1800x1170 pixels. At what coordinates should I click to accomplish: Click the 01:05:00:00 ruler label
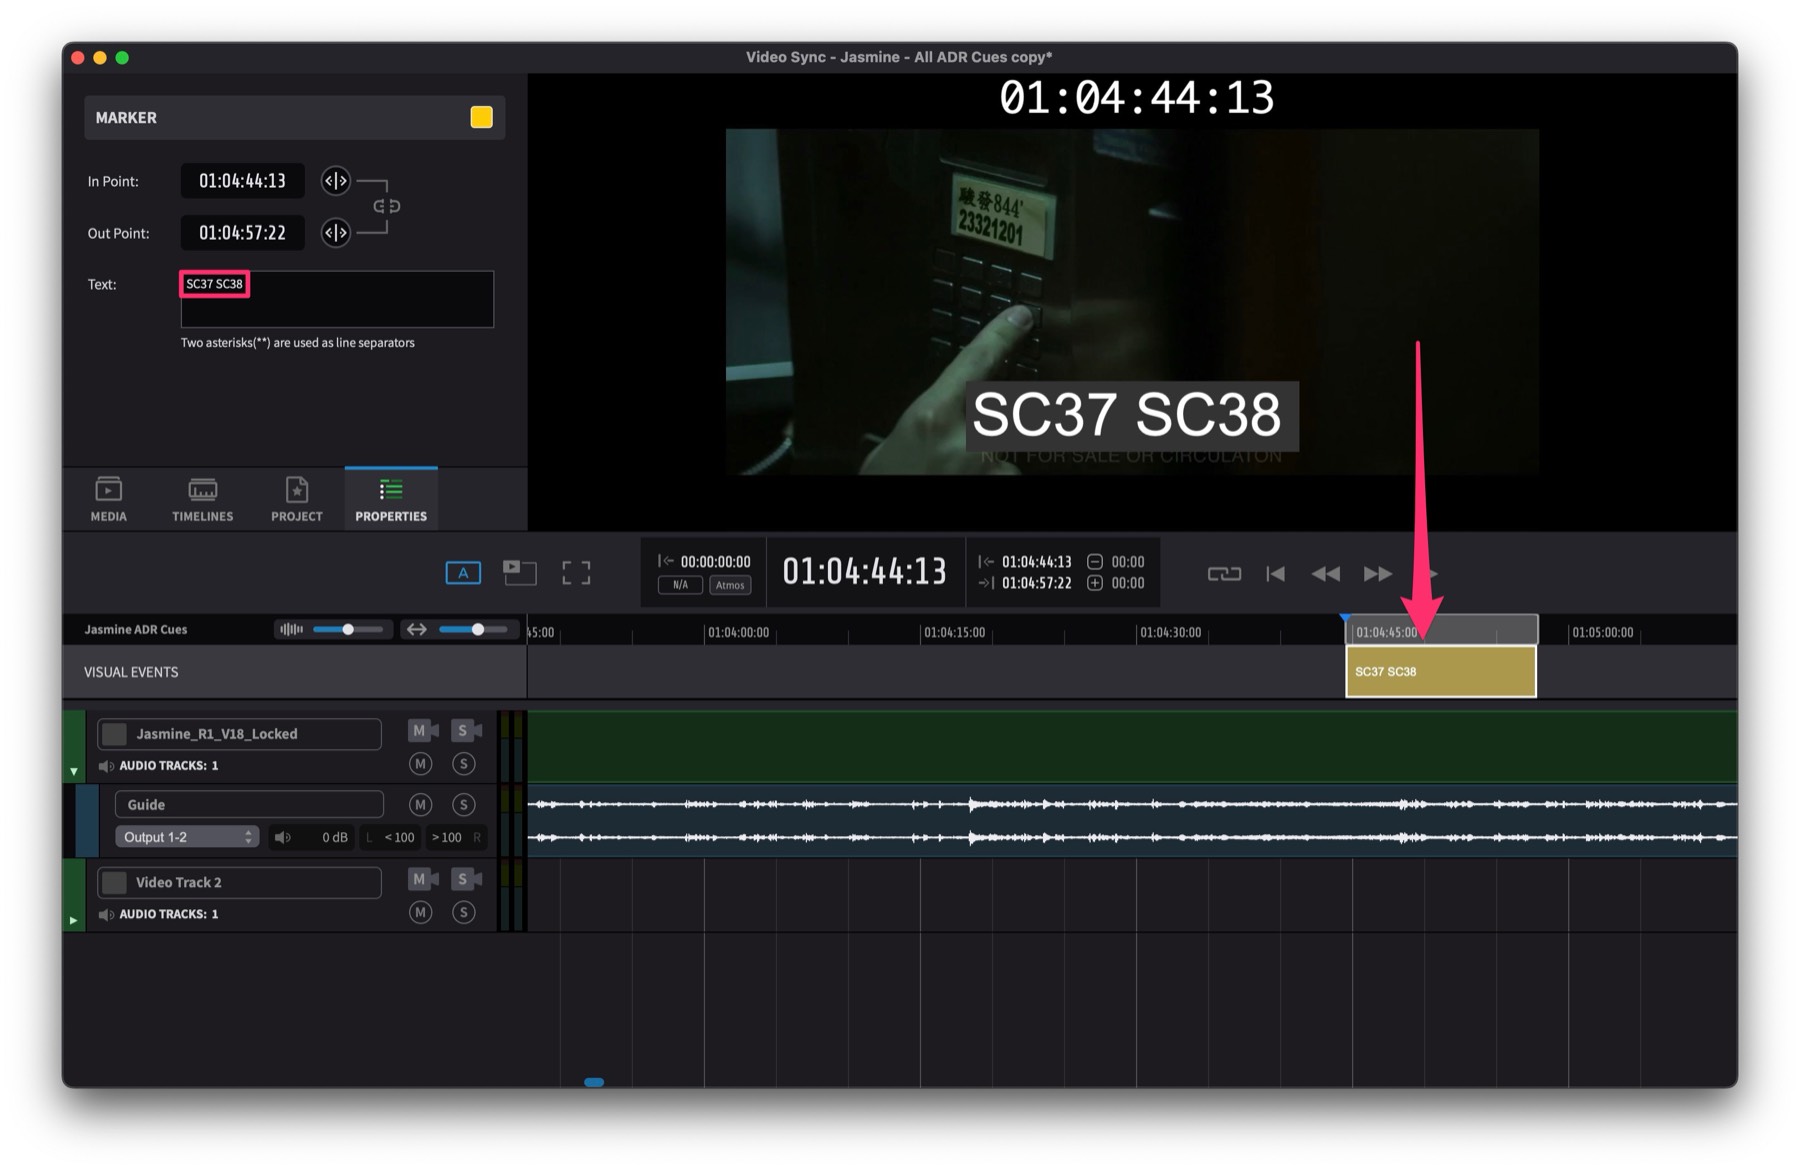pos(1602,632)
